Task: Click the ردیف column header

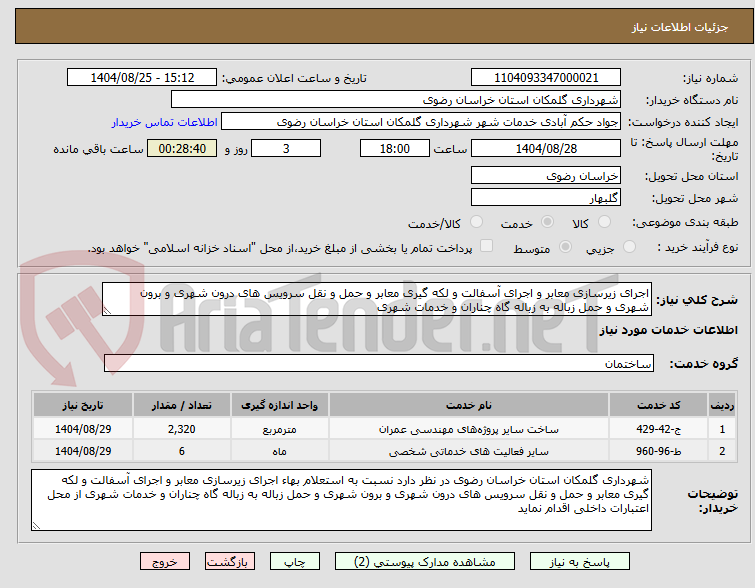Action: (x=722, y=405)
